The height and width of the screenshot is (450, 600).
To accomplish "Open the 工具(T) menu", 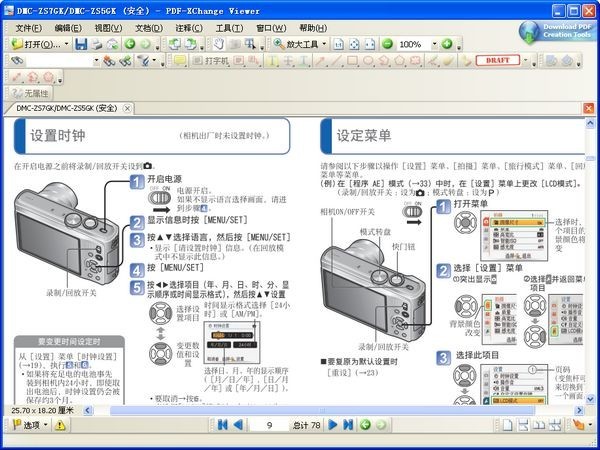I will tap(230, 28).
